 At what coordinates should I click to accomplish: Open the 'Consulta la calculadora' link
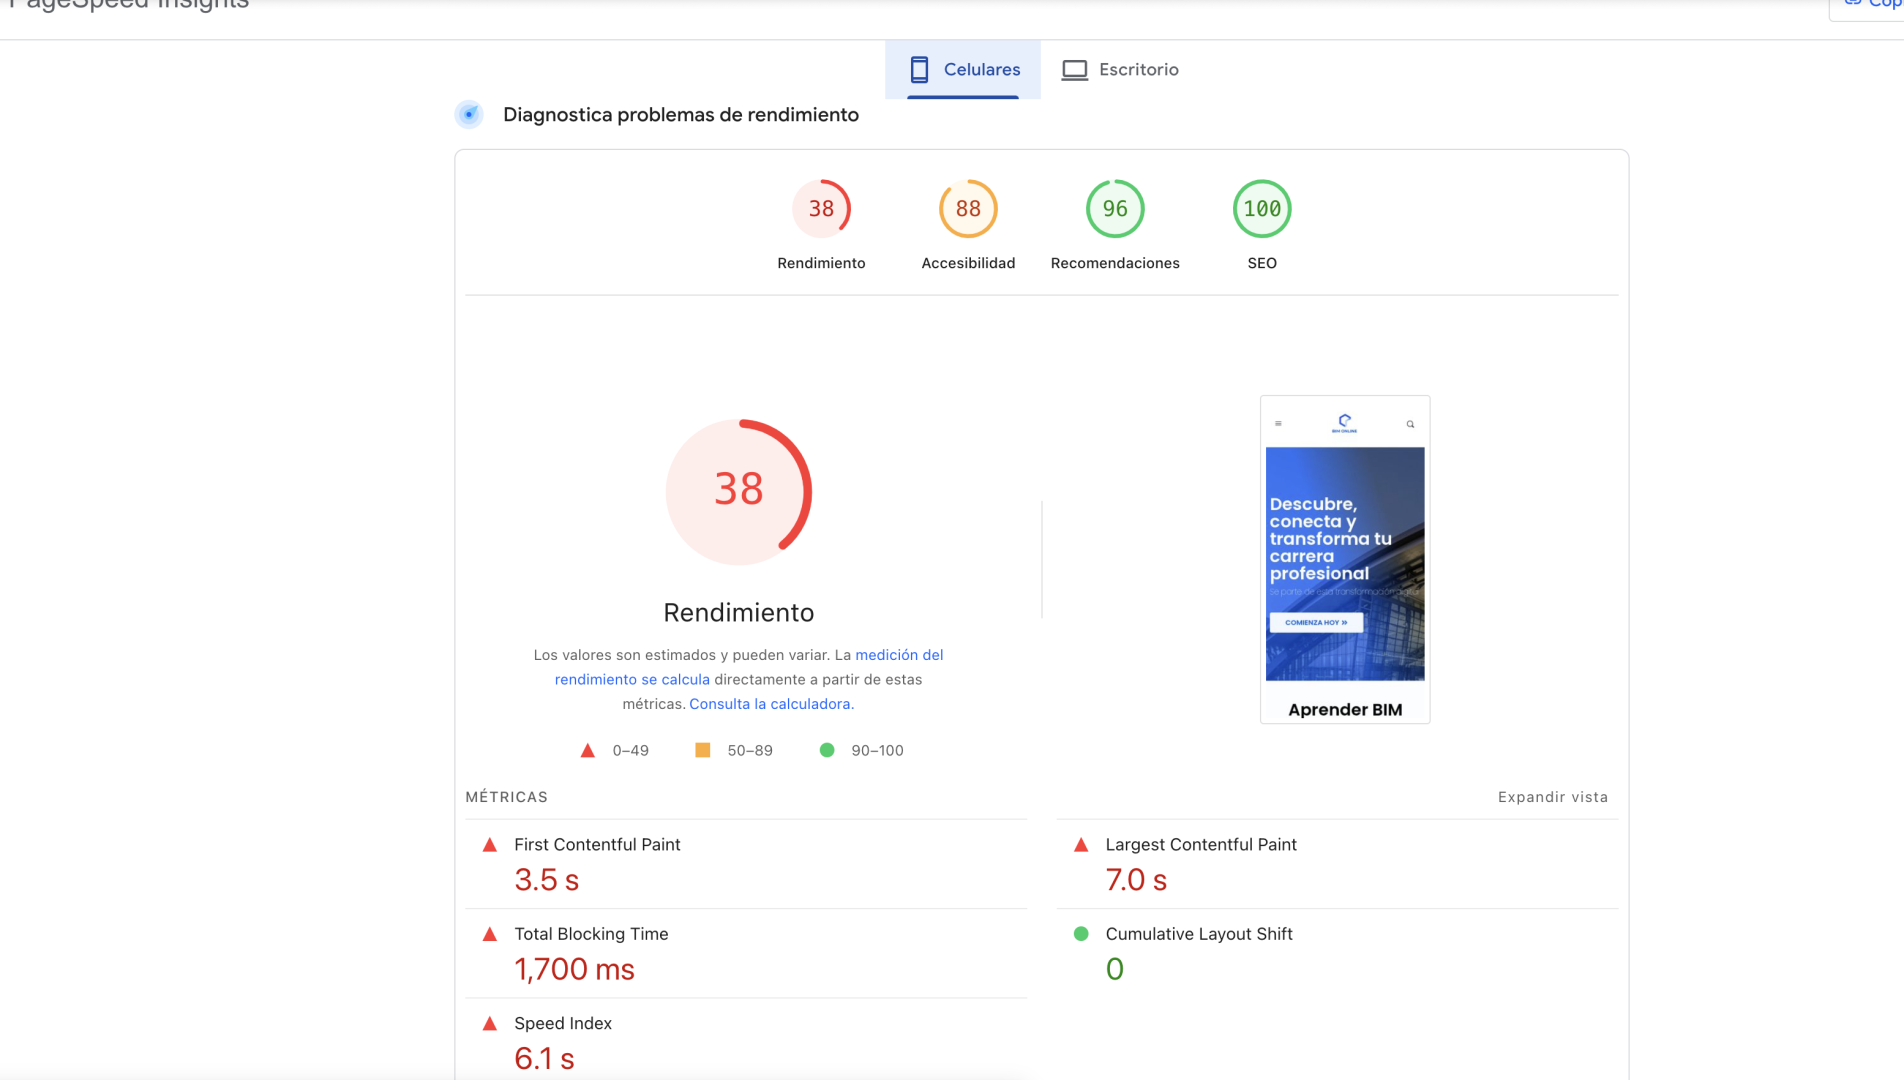click(770, 704)
